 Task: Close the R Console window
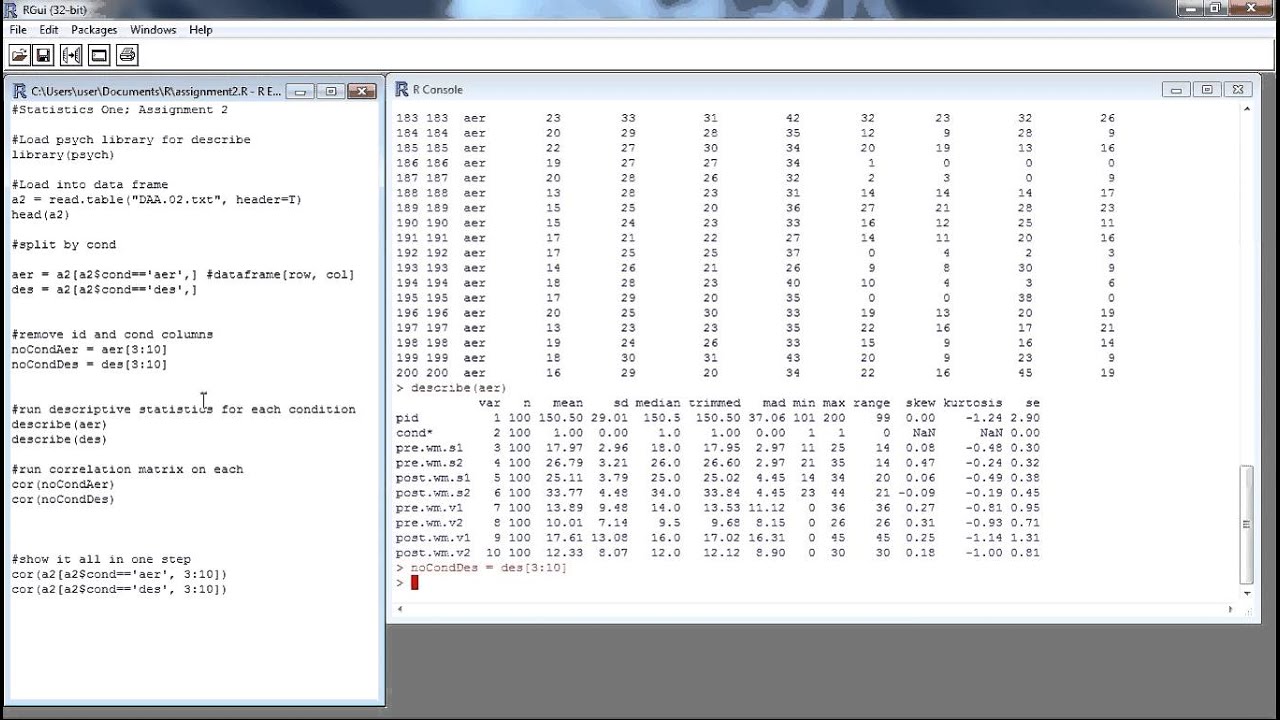(1238, 89)
